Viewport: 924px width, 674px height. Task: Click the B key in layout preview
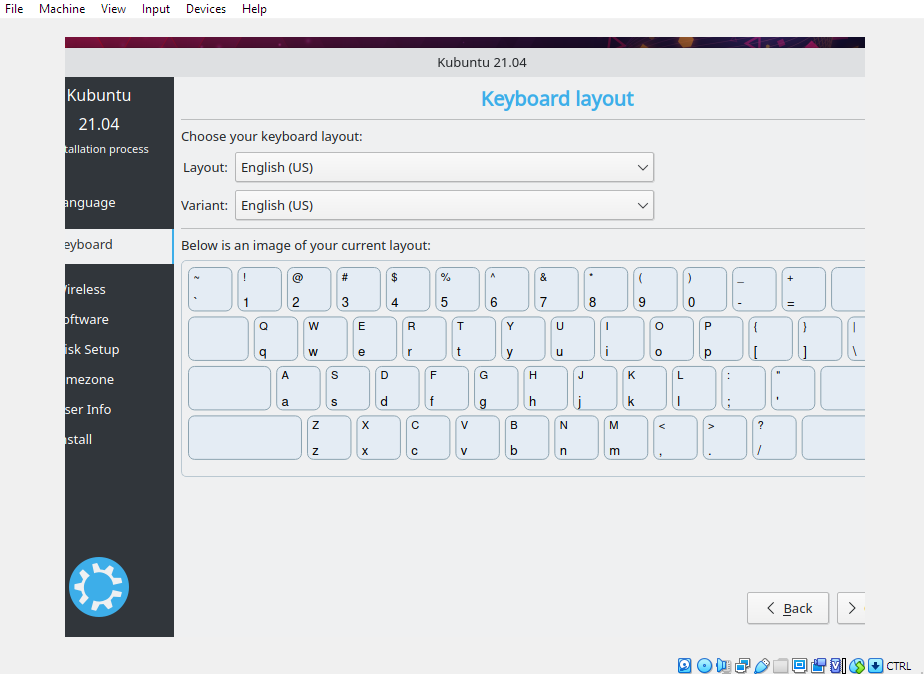tap(527, 438)
